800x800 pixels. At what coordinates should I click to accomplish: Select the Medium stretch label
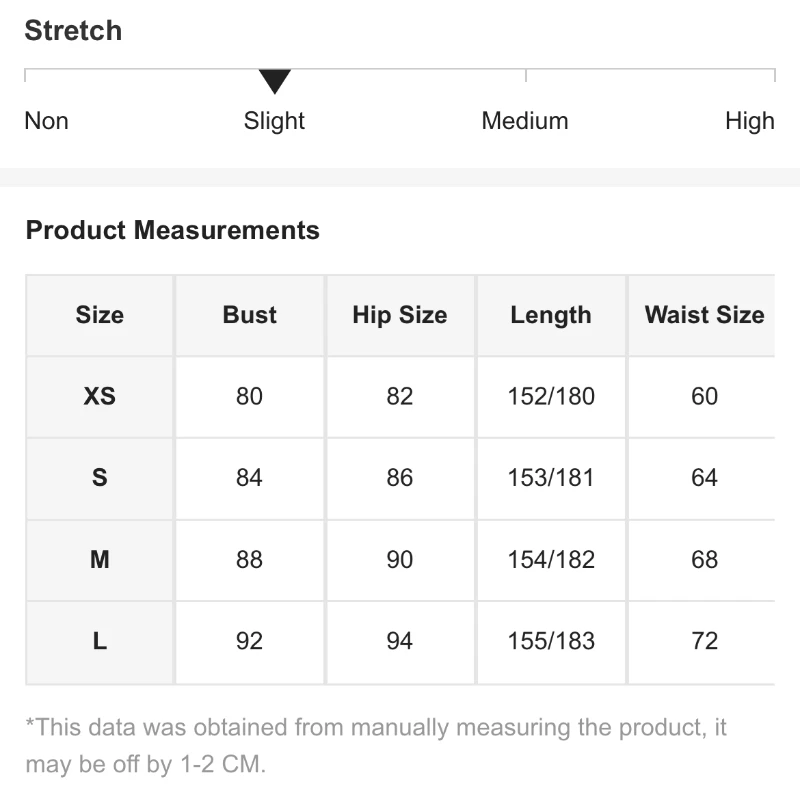tap(525, 121)
